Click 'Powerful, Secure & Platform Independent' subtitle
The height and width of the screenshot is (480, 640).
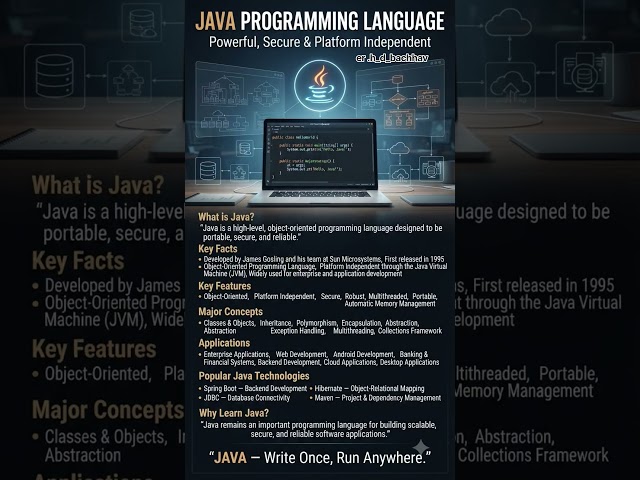(x=320, y=42)
